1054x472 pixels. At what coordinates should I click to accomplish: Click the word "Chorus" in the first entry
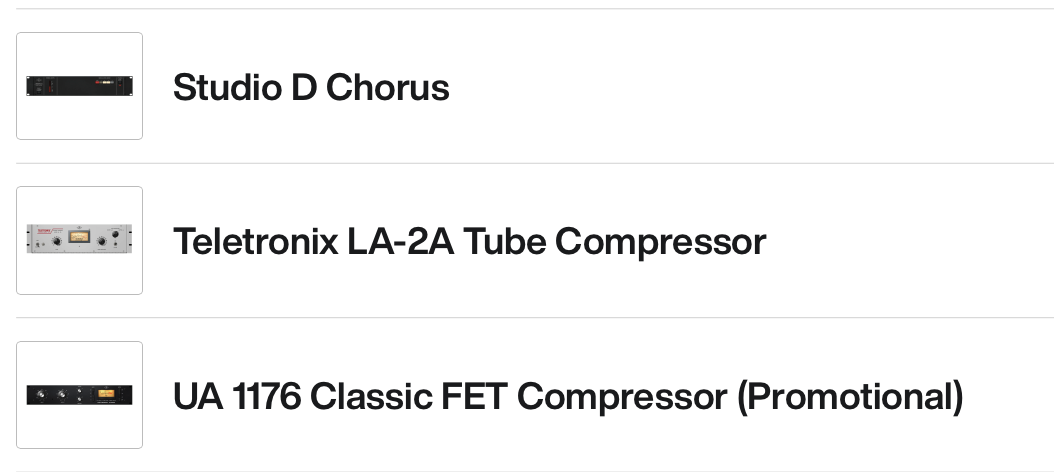click(x=387, y=87)
